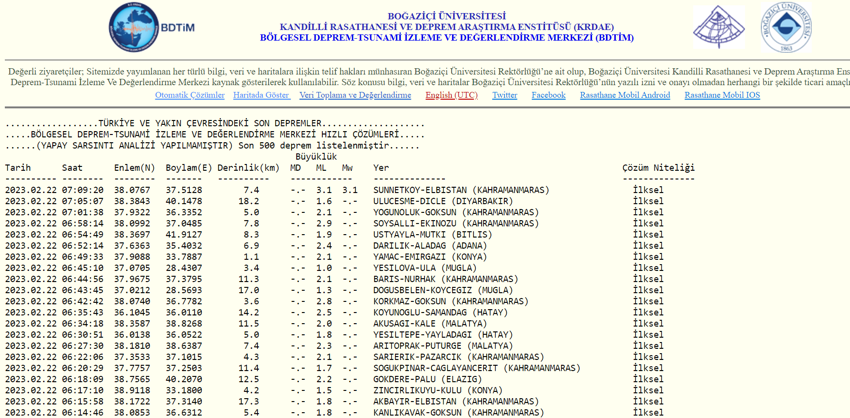The width and height of the screenshot is (850, 418).
Task: Select ULUCESME-DICLE (DIYARBAKIR) location text
Action: [443, 201]
